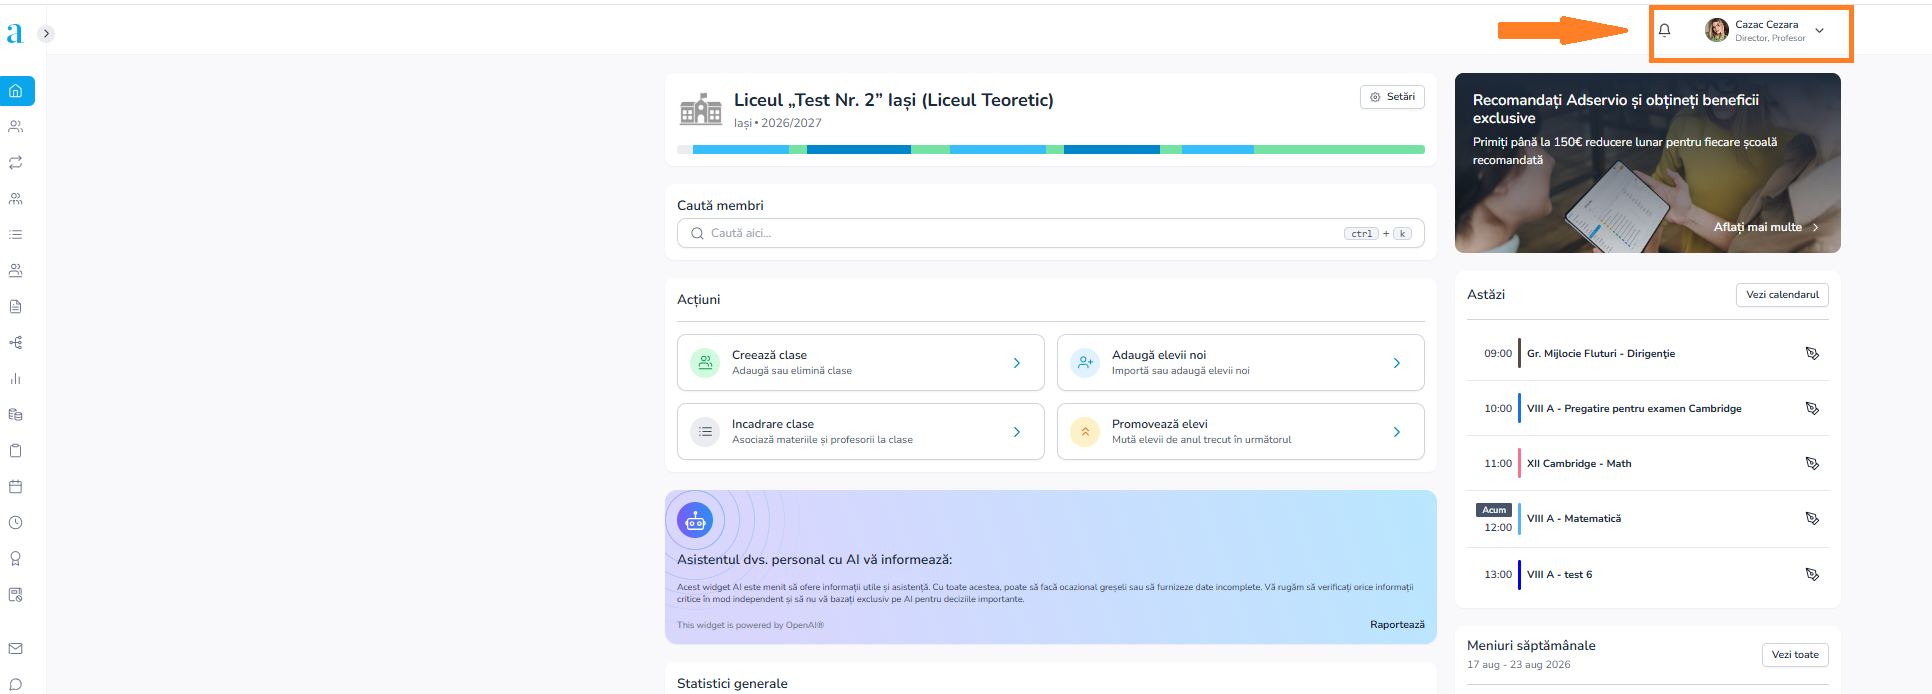Open the bar chart statistics sidebar icon
Image resolution: width=1932 pixels, height=694 pixels.
[x=16, y=379]
